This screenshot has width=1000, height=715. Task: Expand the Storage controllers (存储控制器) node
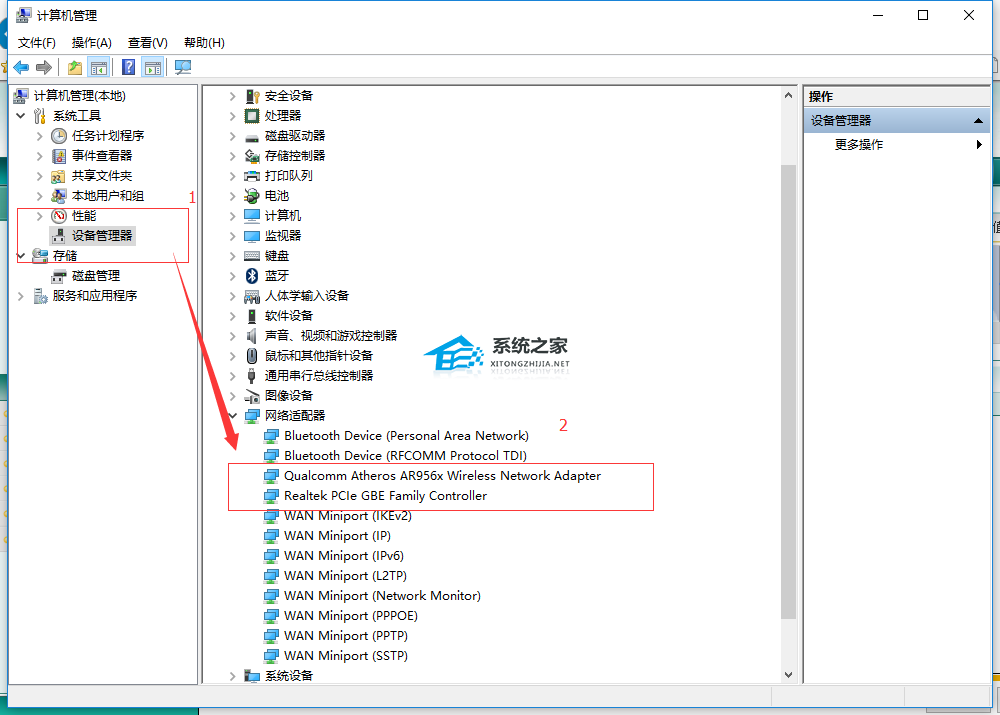[233, 156]
